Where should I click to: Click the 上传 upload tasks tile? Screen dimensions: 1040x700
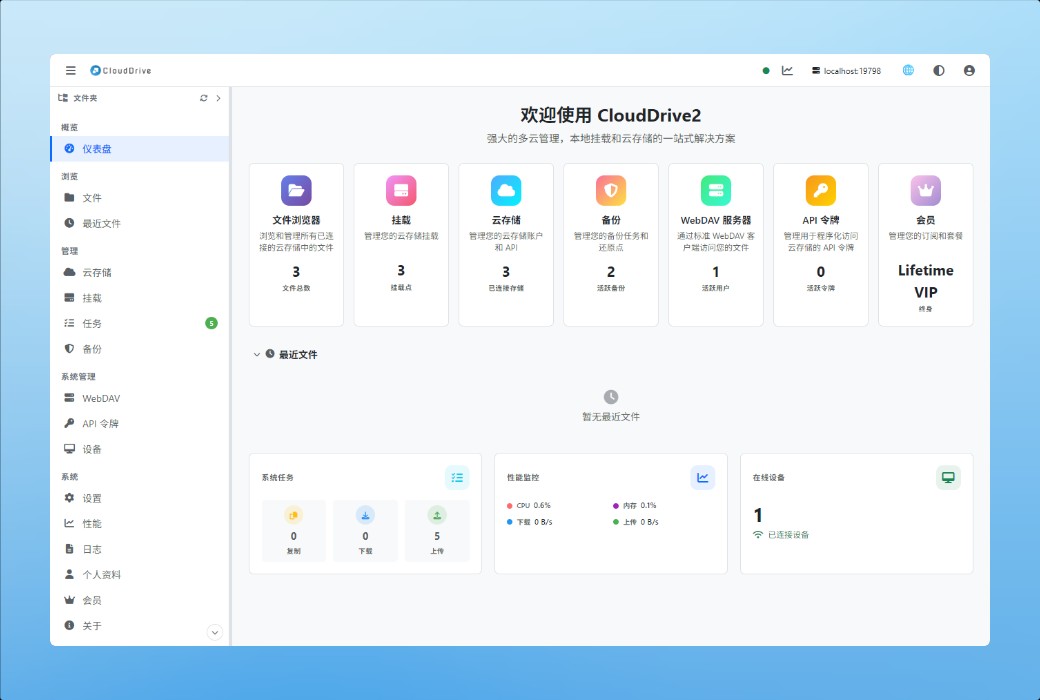[x=437, y=531]
